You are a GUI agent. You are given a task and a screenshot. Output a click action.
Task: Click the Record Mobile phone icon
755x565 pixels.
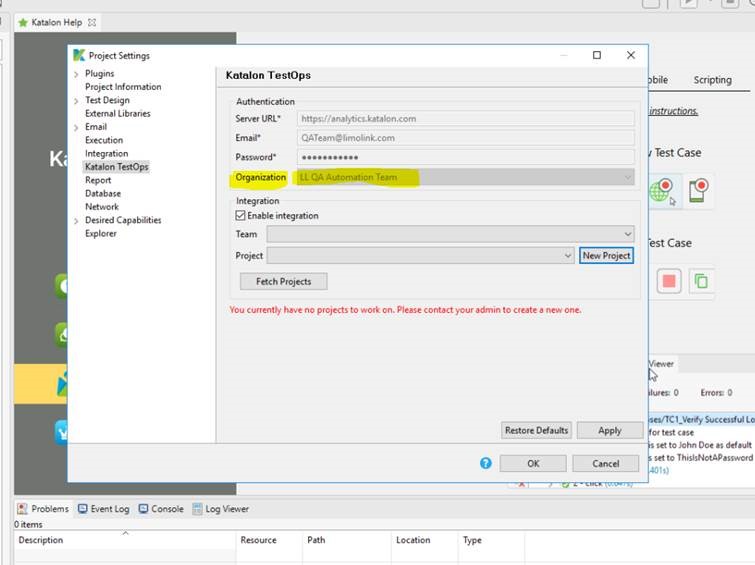click(x=698, y=191)
